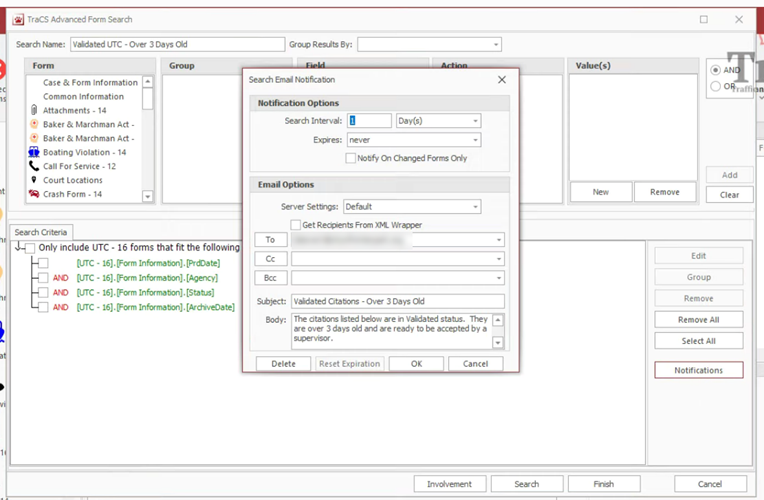Viewport: 764px width, 500px height.
Task: Open the Server Settings dropdown
Action: pyautogui.click(x=475, y=207)
